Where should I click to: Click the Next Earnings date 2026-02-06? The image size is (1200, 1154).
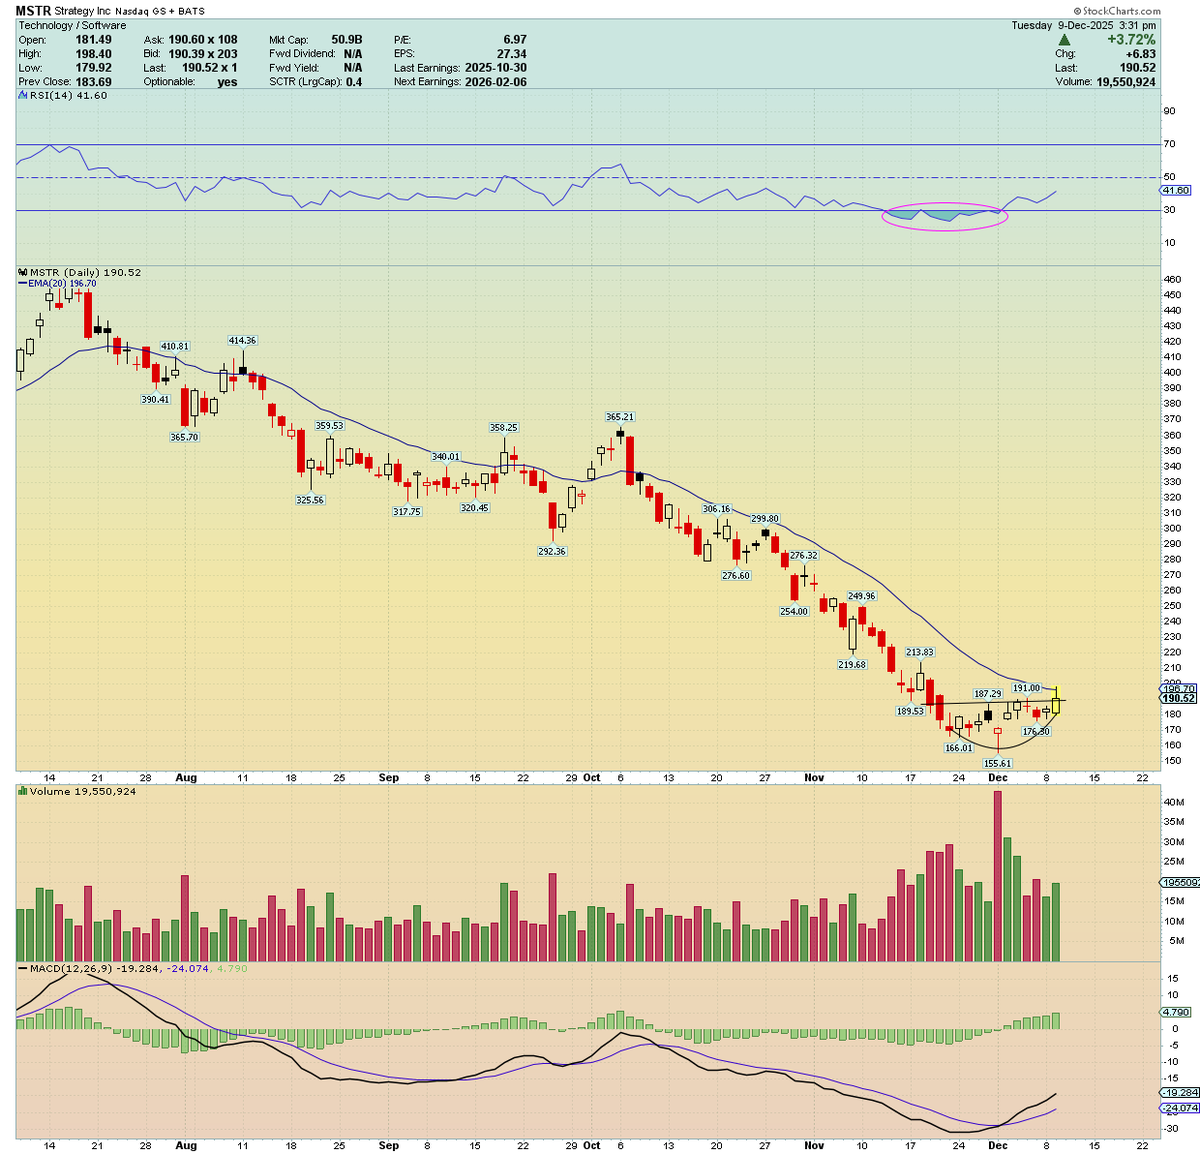pyautogui.click(x=495, y=82)
